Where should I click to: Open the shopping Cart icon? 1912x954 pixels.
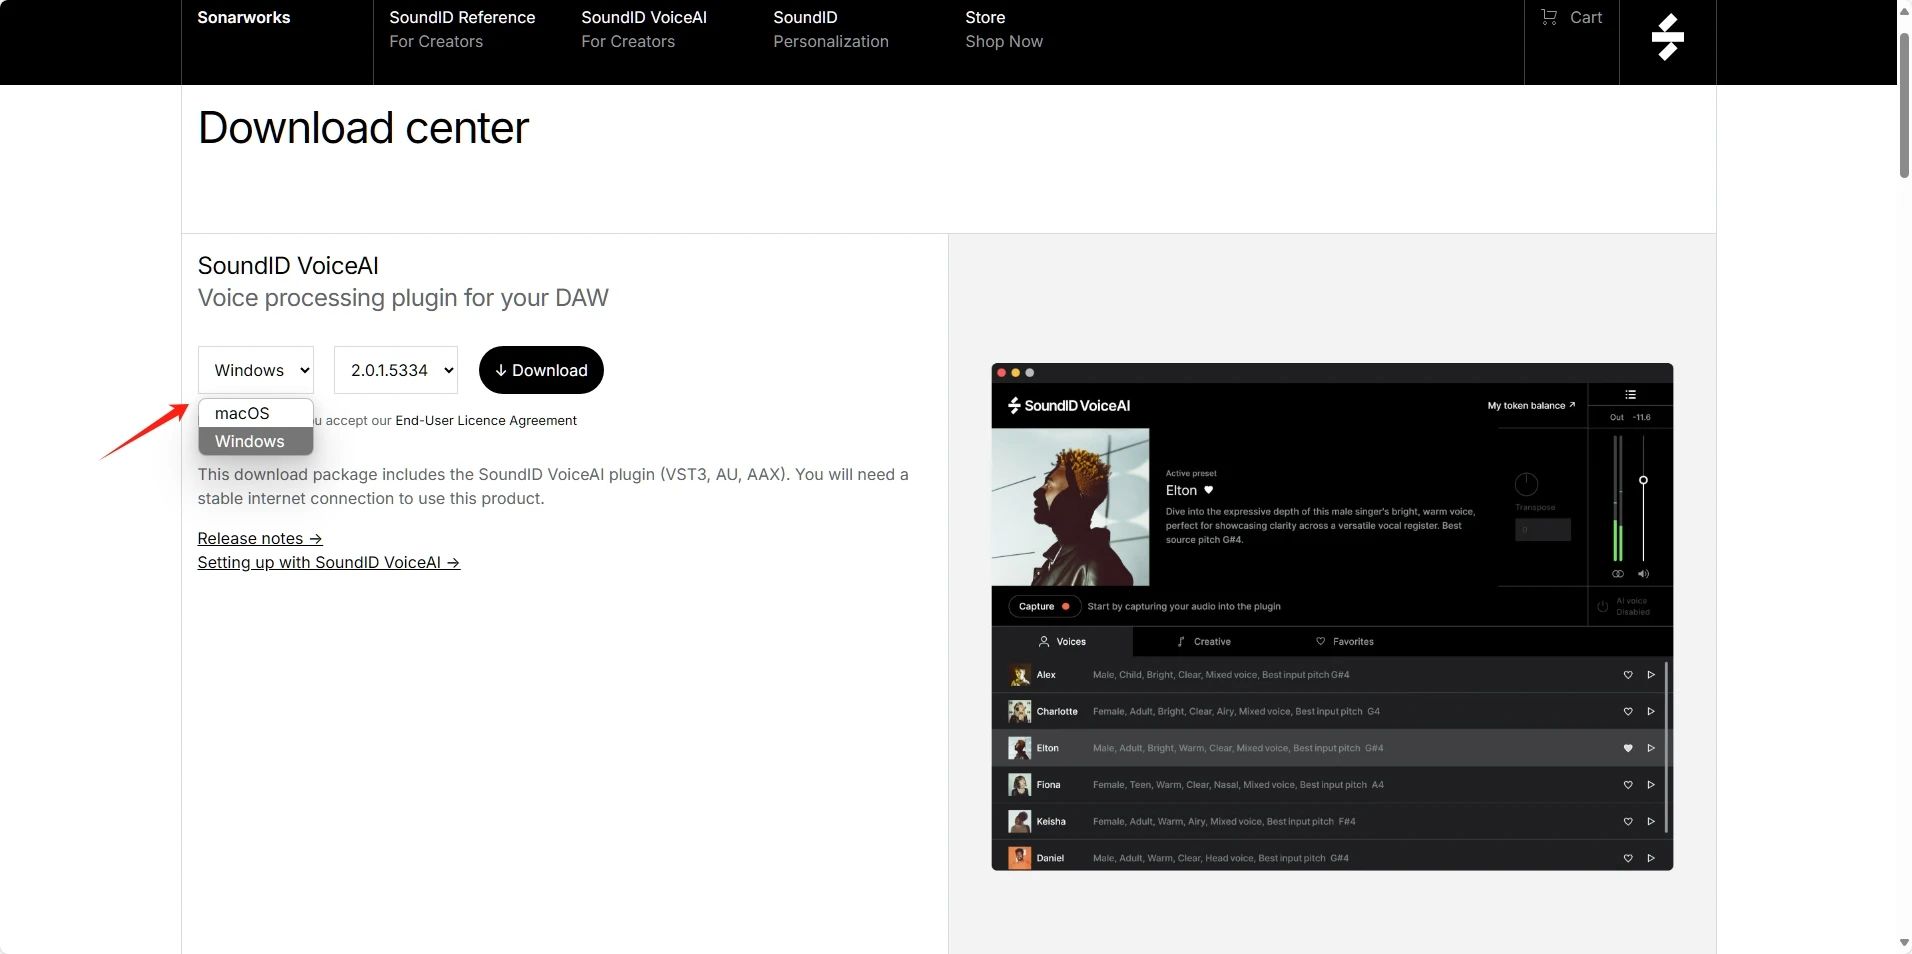pos(1571,18)
